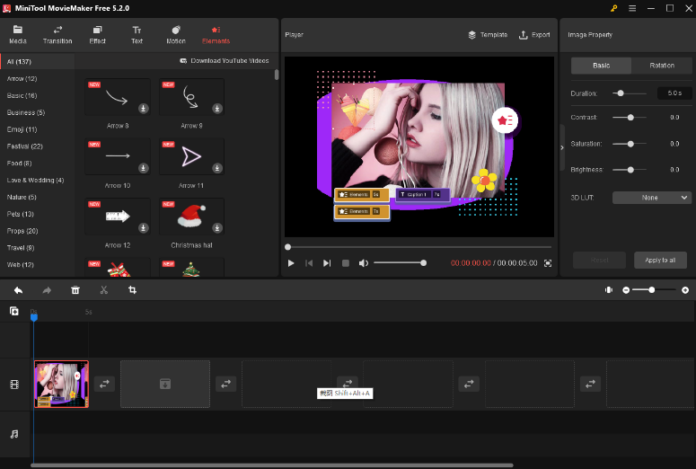Select the Festival (22) category
696x469 pixels.
click(x=24, y=146)
